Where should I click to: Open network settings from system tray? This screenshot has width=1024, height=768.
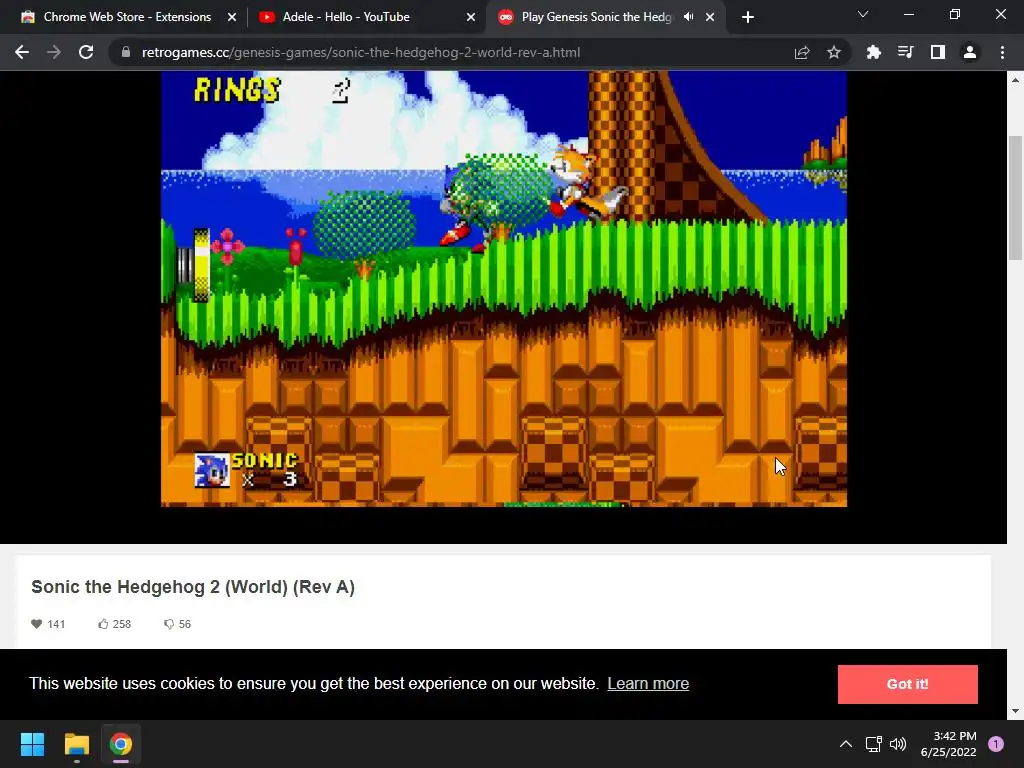tap(873, 744)
